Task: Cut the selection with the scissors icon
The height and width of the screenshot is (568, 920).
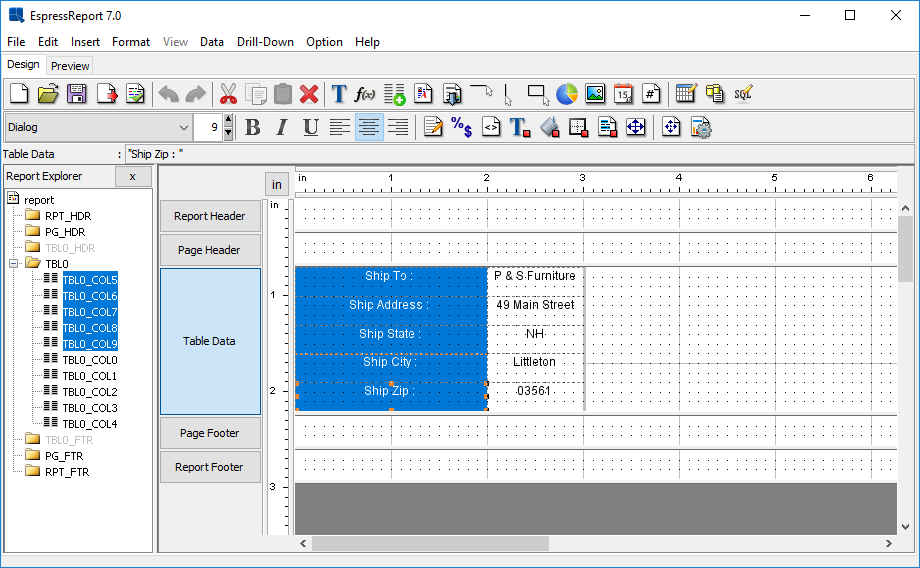Action: pos(228,94)
